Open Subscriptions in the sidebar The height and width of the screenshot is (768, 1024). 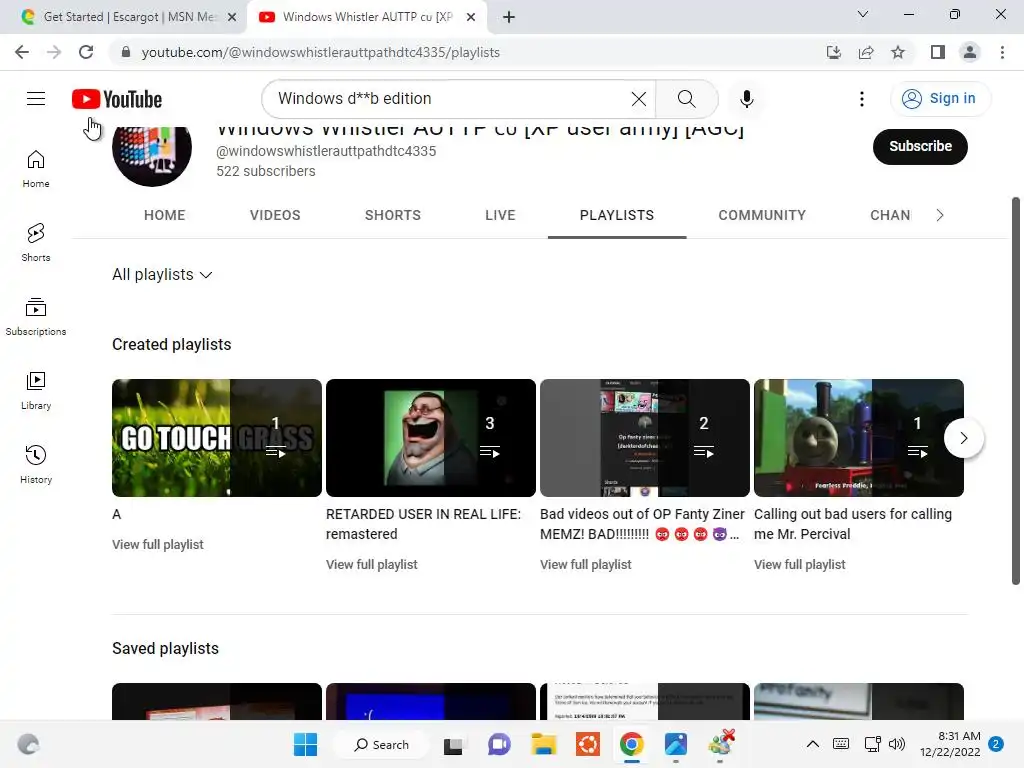click(36, 317)
